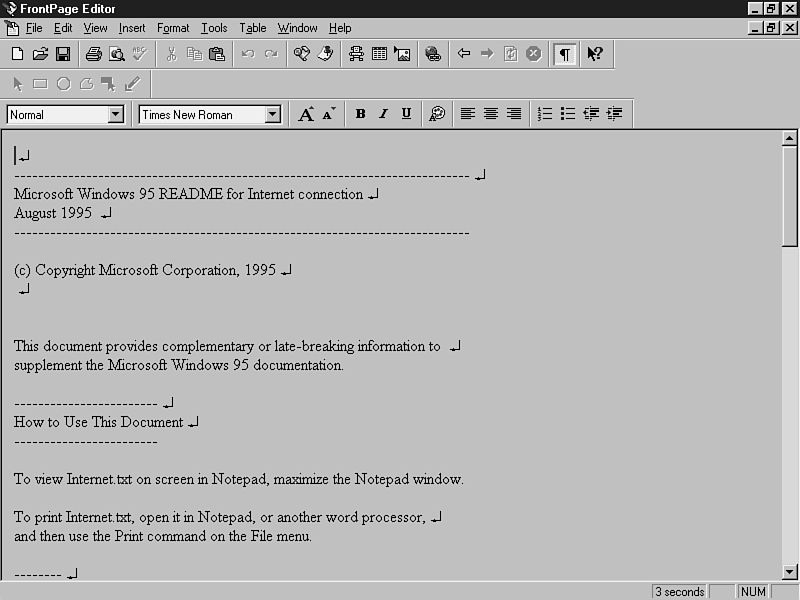
Task: Click the Open file folder icon
Action: coord(40,54)
